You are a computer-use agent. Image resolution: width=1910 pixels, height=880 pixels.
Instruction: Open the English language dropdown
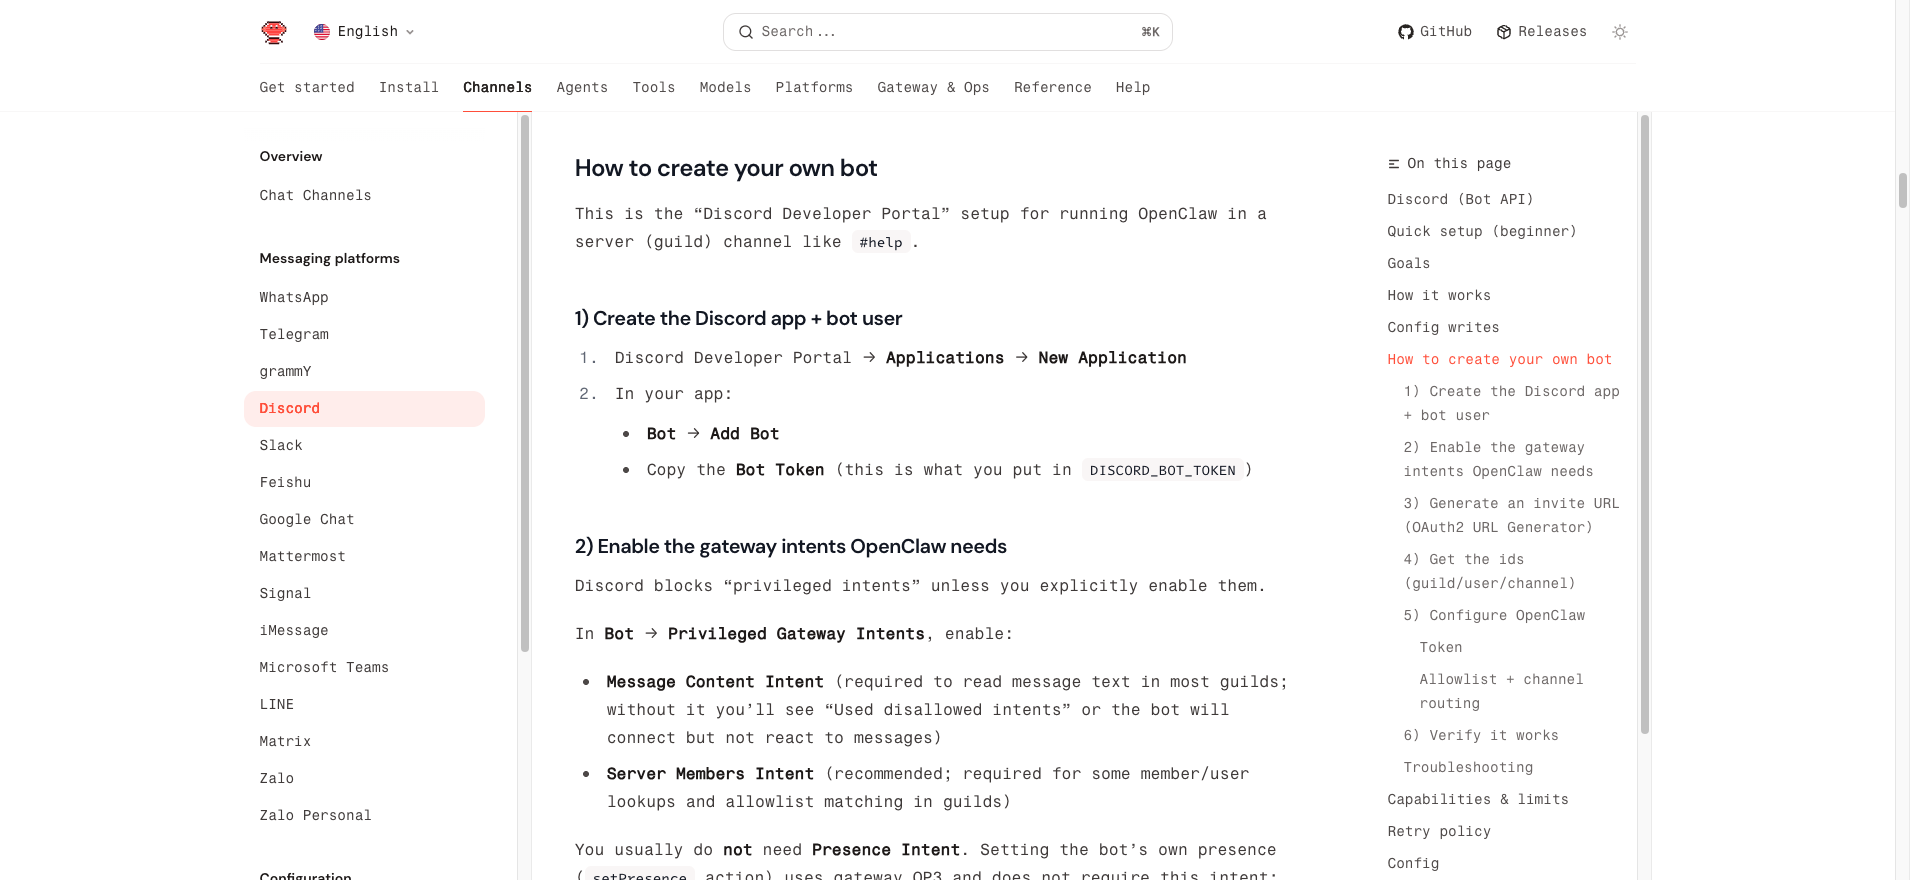coord(365,32)
